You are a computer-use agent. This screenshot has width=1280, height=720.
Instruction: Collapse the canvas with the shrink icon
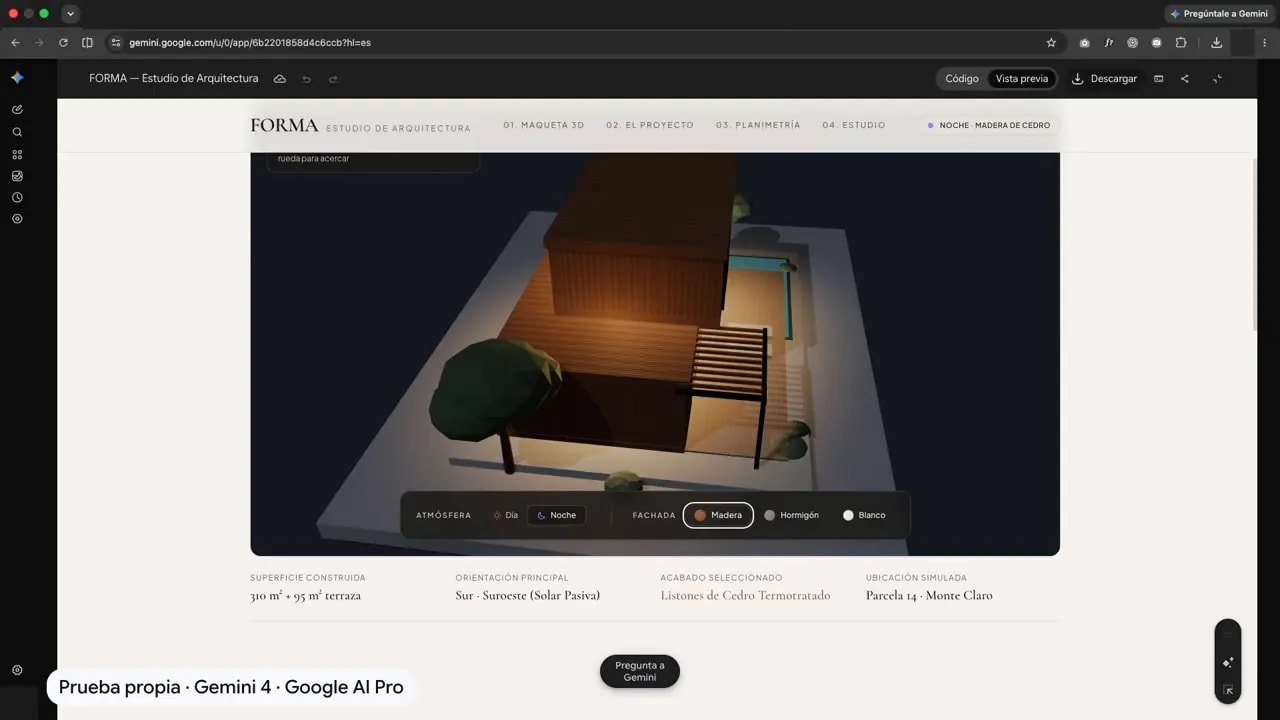1217,79
